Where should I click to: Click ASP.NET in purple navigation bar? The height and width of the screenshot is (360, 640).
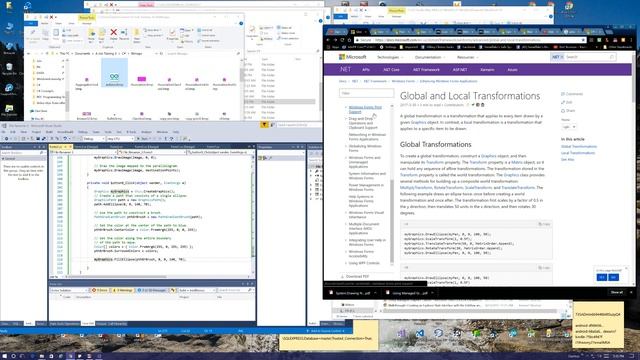coord(460,70)
